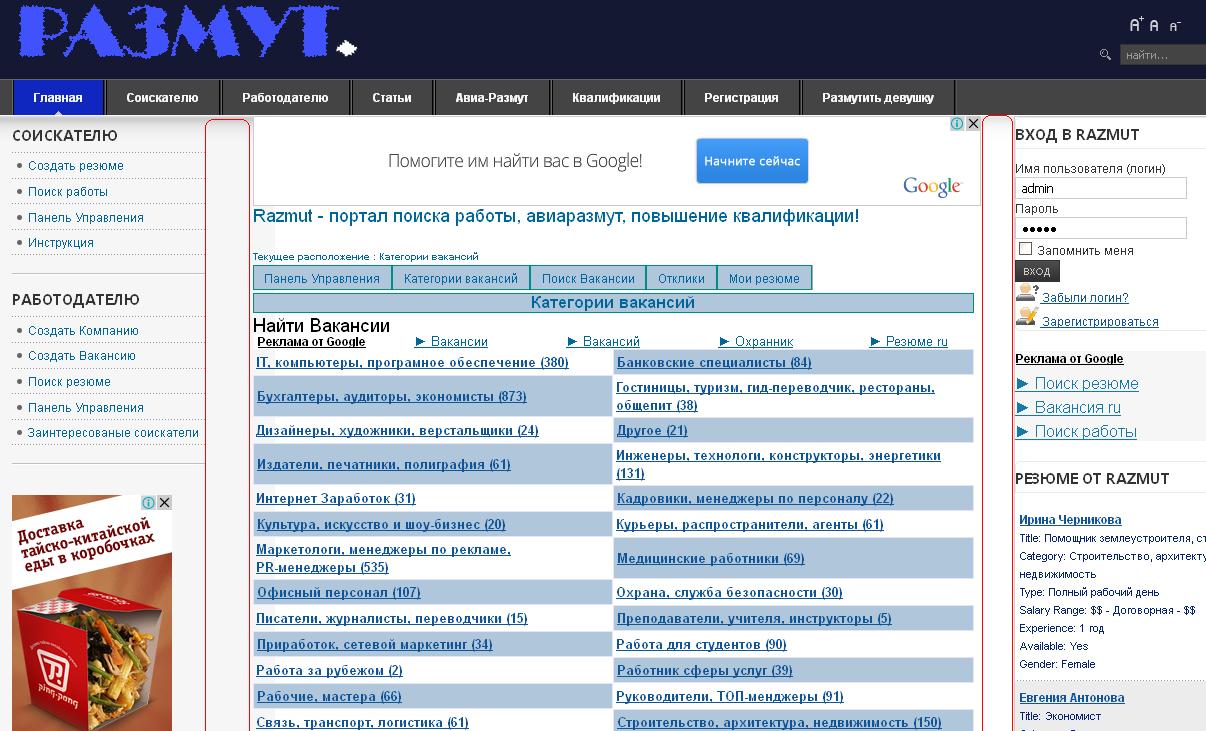Screen dimensions: 1206x731
Task: Focus the search 'найти...' field
Action: 1163,55
